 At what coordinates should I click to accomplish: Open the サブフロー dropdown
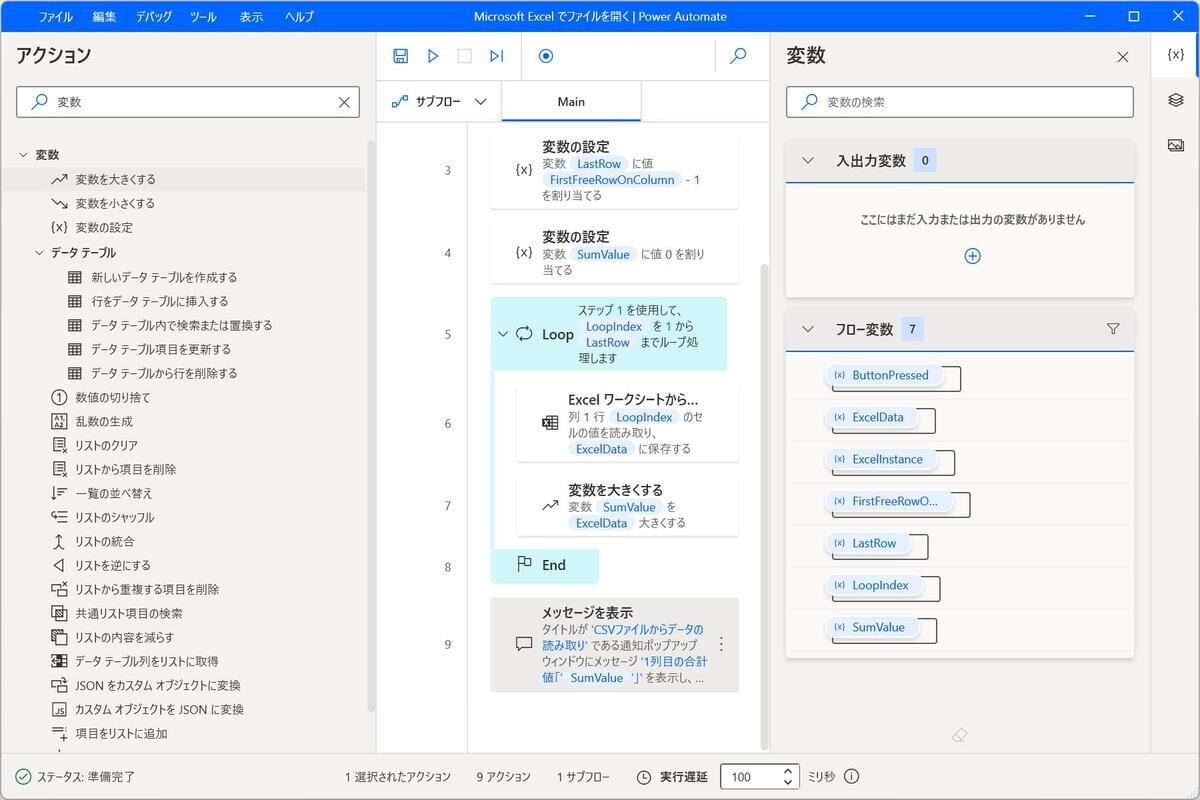[x=439, y=102]
